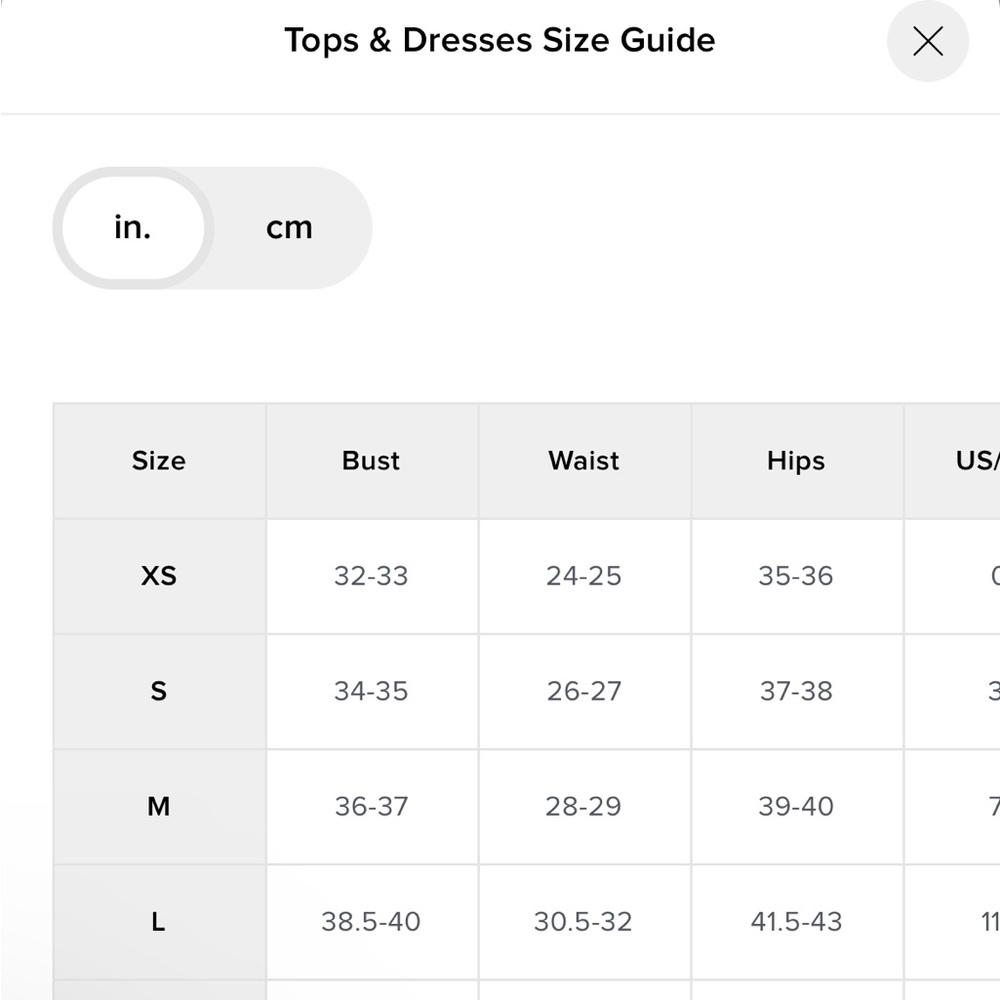Viewport: 1000px width, 1000px height.
Task: Click the L waist value 30.5-32
Action: click(x=584, y=922)
